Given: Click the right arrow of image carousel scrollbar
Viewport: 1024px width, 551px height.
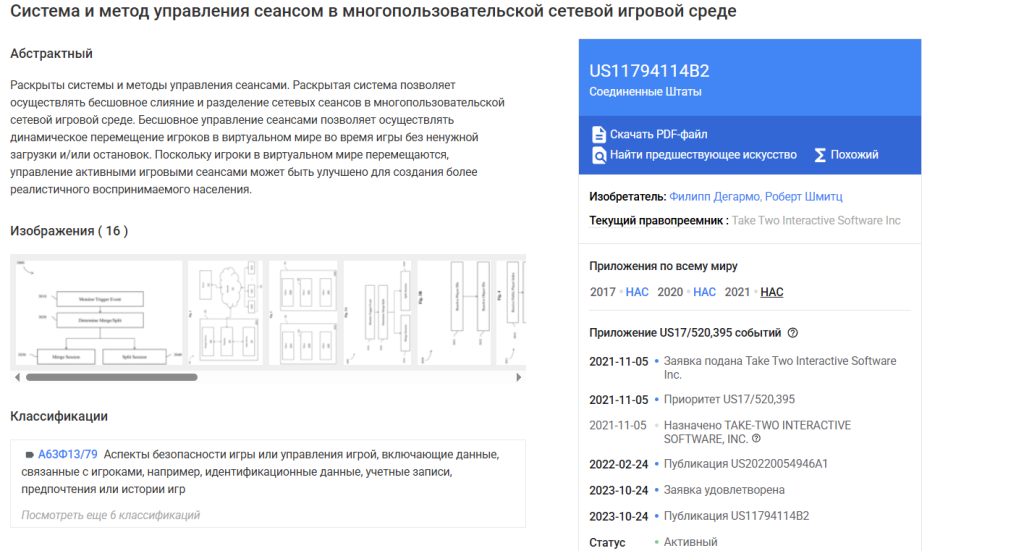Looking at the screenshot, I should tap(518, 377).
